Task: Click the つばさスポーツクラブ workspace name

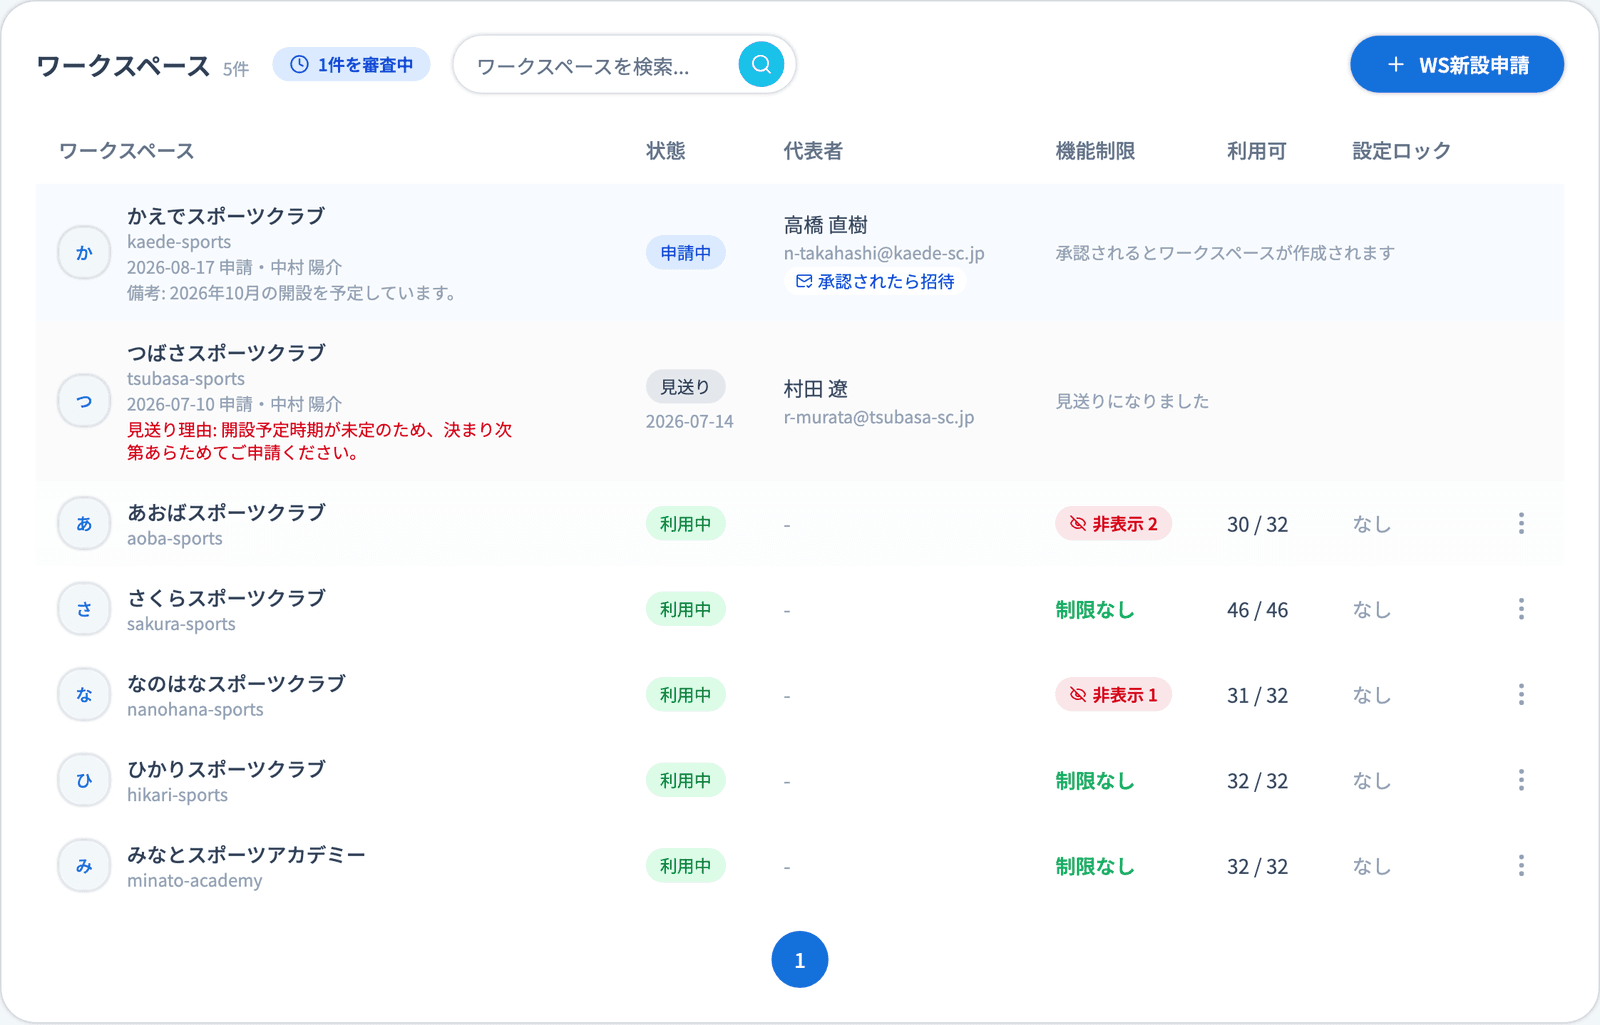Action: (226, 353)
